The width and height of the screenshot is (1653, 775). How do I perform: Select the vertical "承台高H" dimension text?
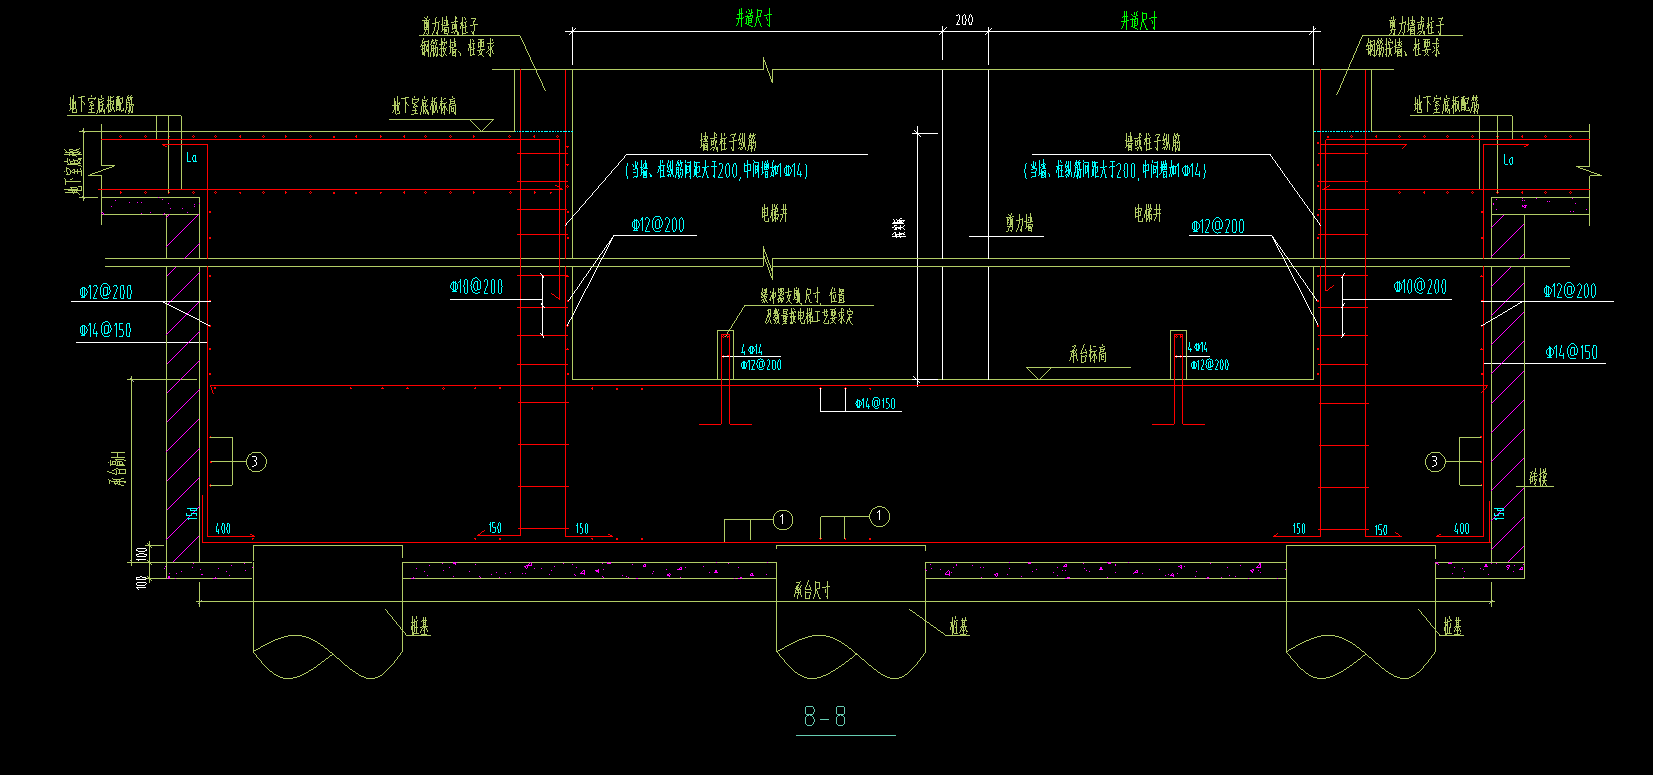click(117, 468)
